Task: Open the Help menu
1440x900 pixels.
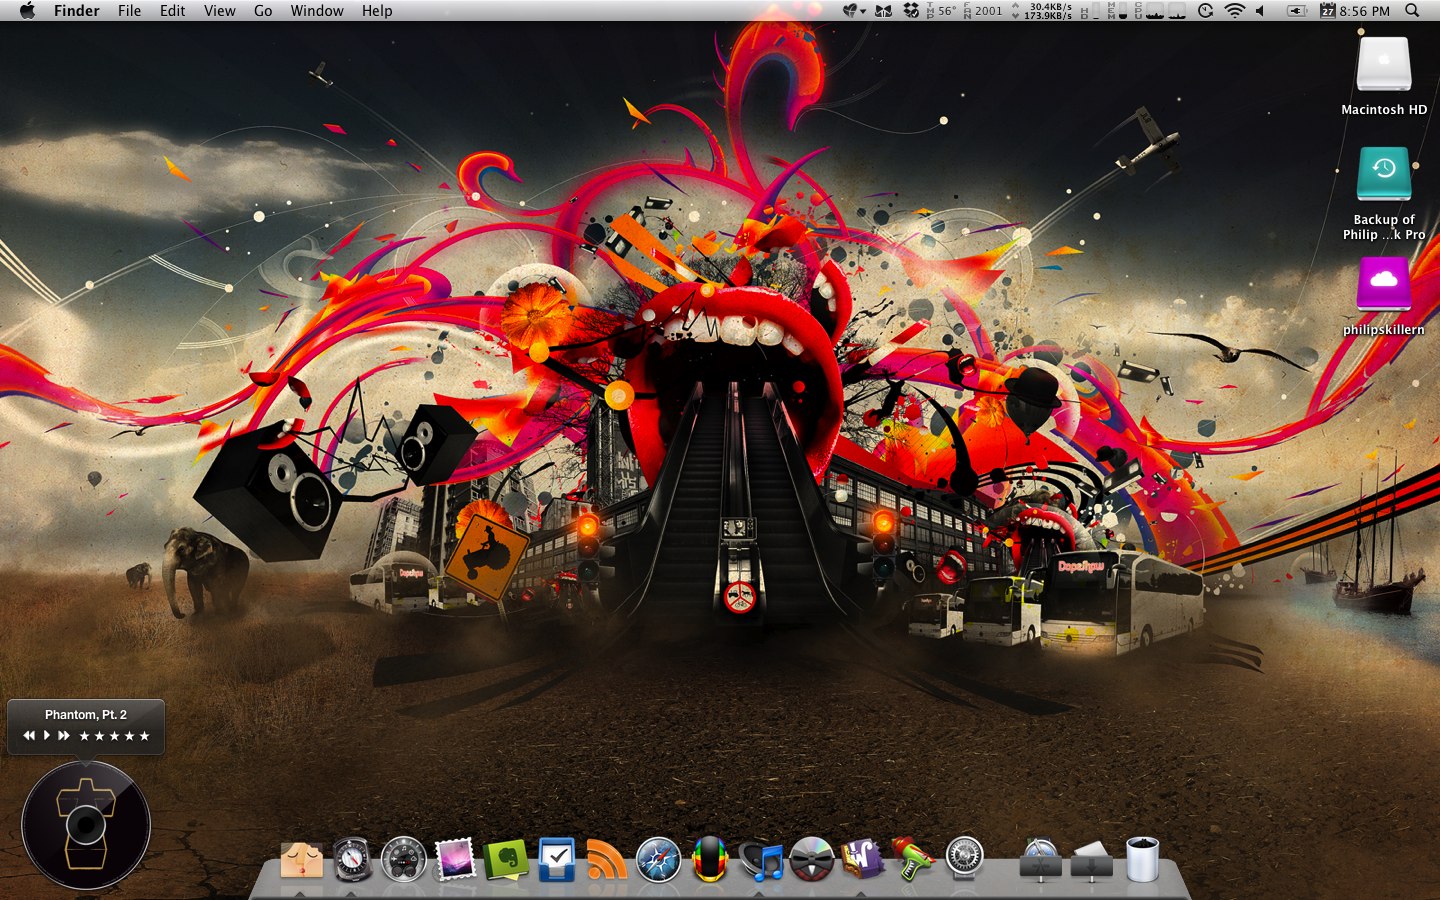Action: [x=377, y=11]
